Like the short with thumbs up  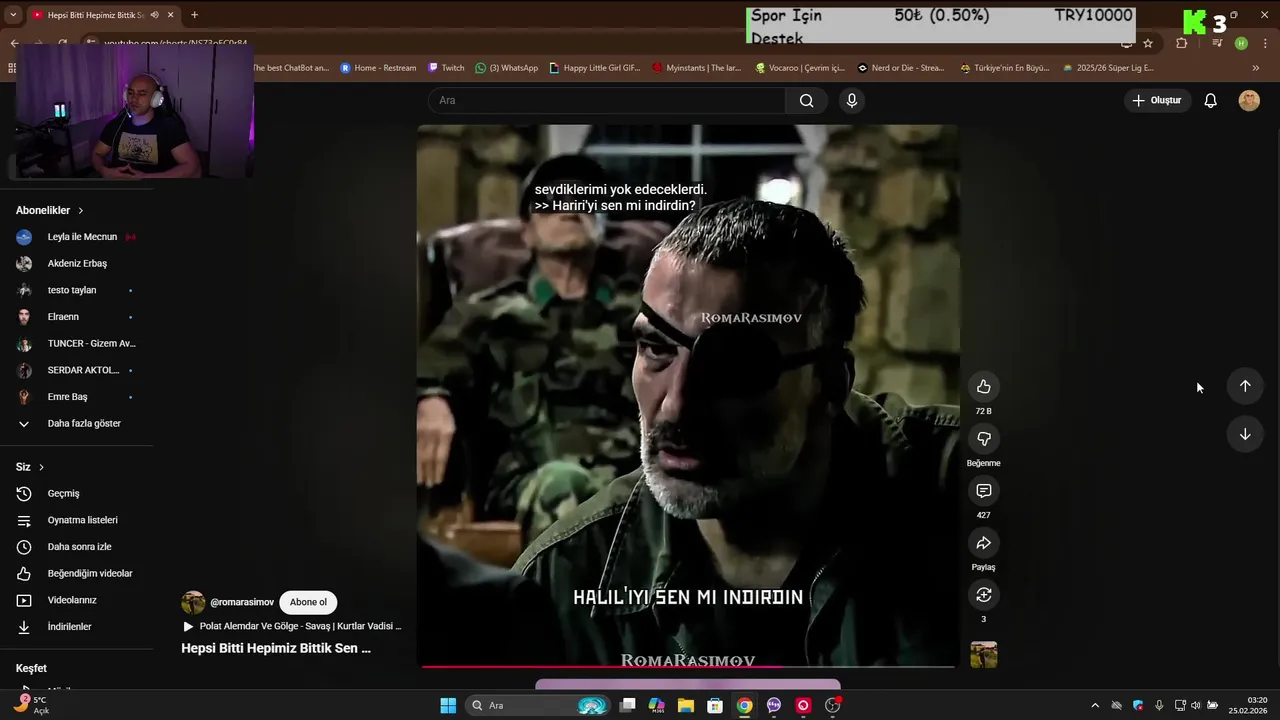pyautogui.click(x=984, y=387)
